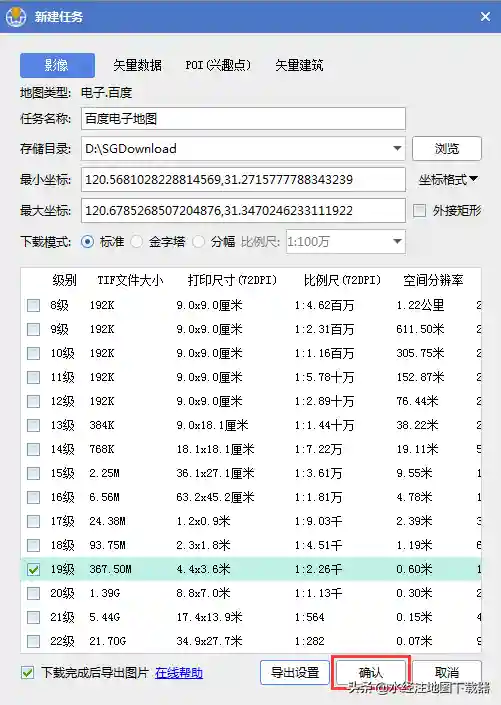Image resolution: width=501 pixels, height=705 pixels.
Task: Check the 17级 level checkbox
Action: [33, 521]
